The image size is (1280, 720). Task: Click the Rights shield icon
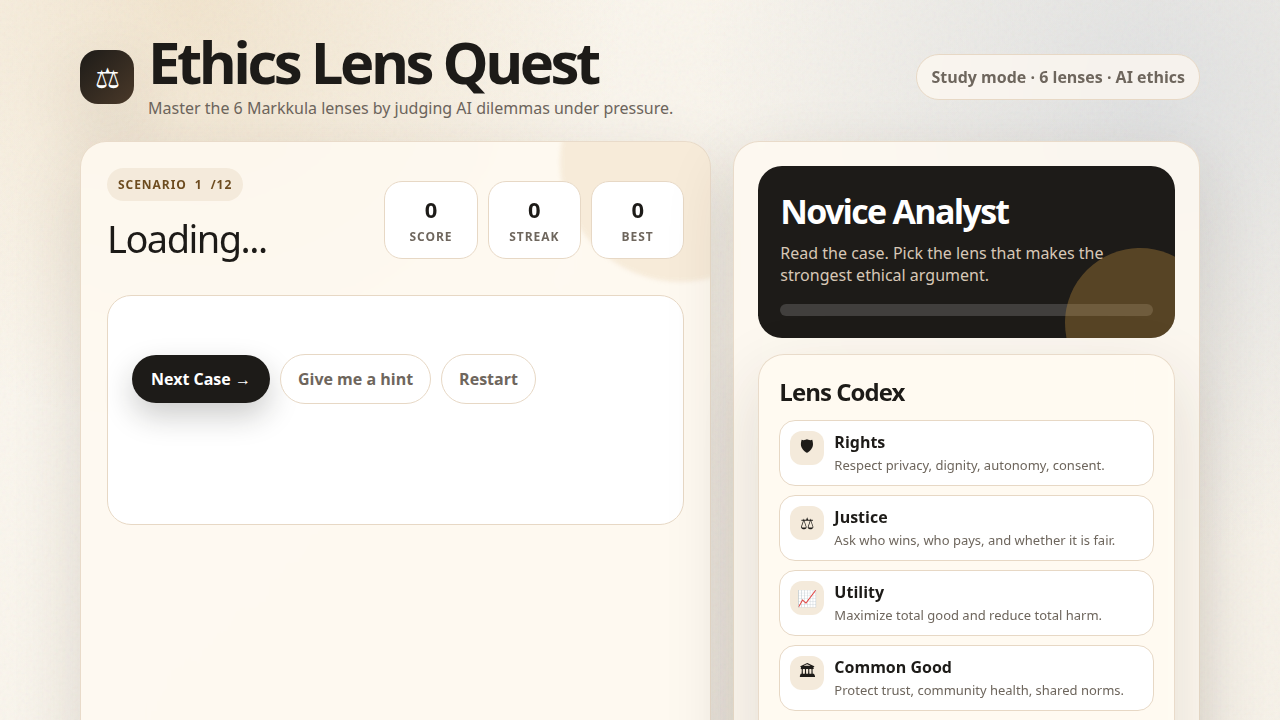807,447
